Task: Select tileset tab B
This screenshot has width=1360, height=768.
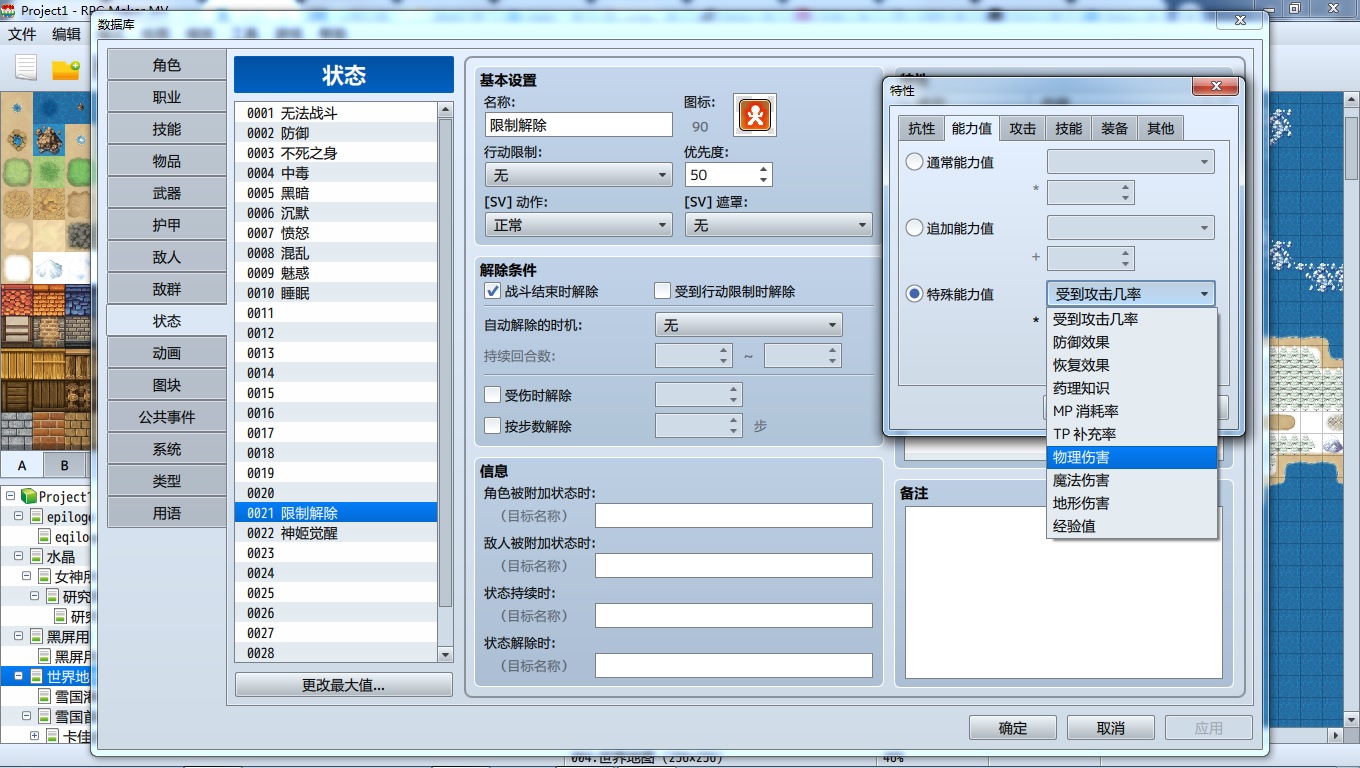Action: 64,465
